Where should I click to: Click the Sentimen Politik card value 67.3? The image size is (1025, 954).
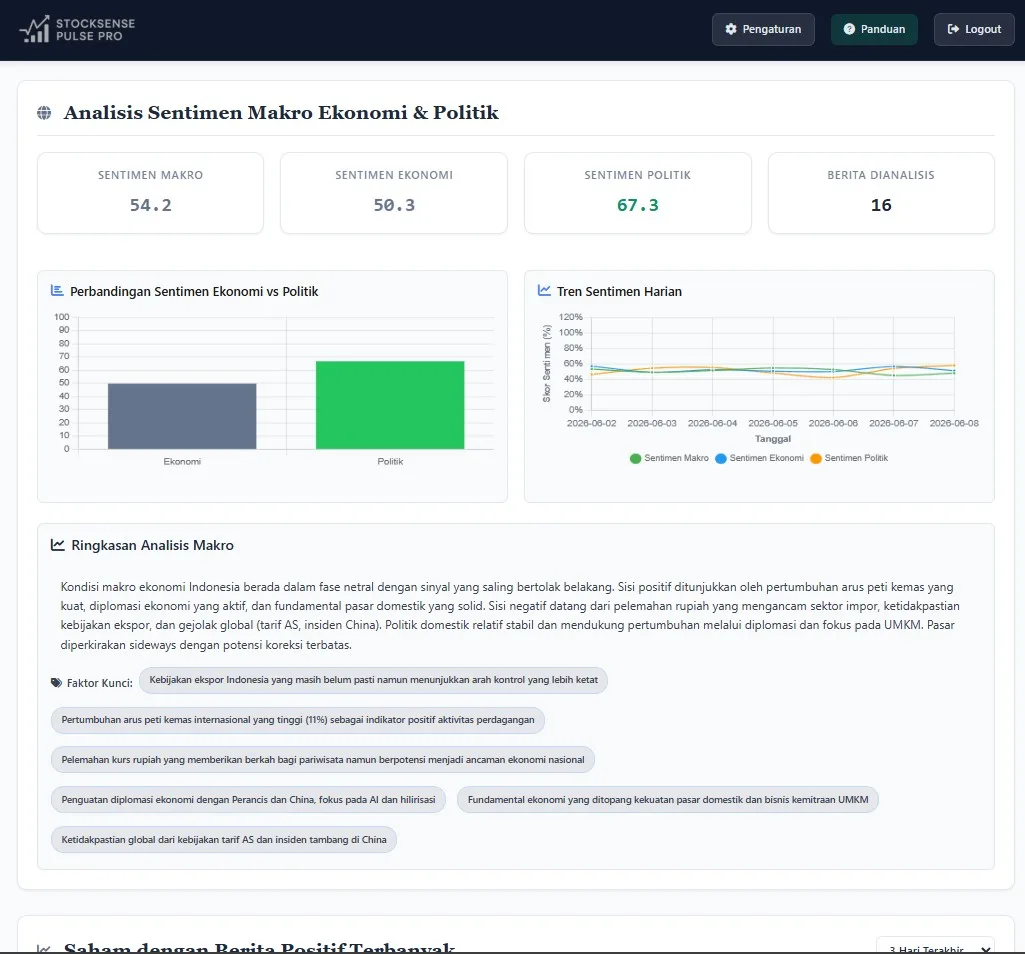coord(638,205)
